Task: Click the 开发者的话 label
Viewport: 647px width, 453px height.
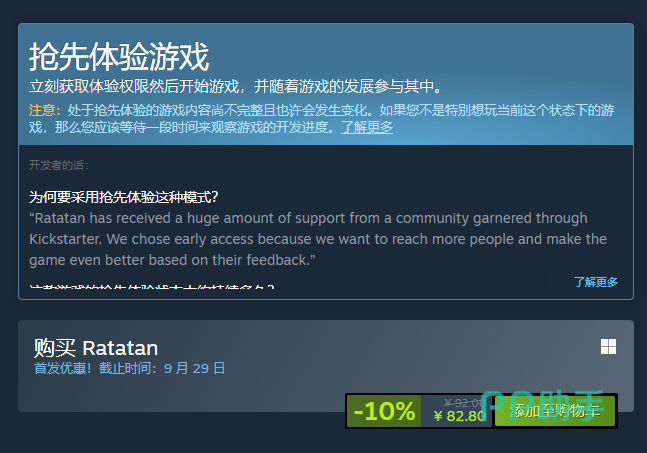Action: click(x=59, y=165)
